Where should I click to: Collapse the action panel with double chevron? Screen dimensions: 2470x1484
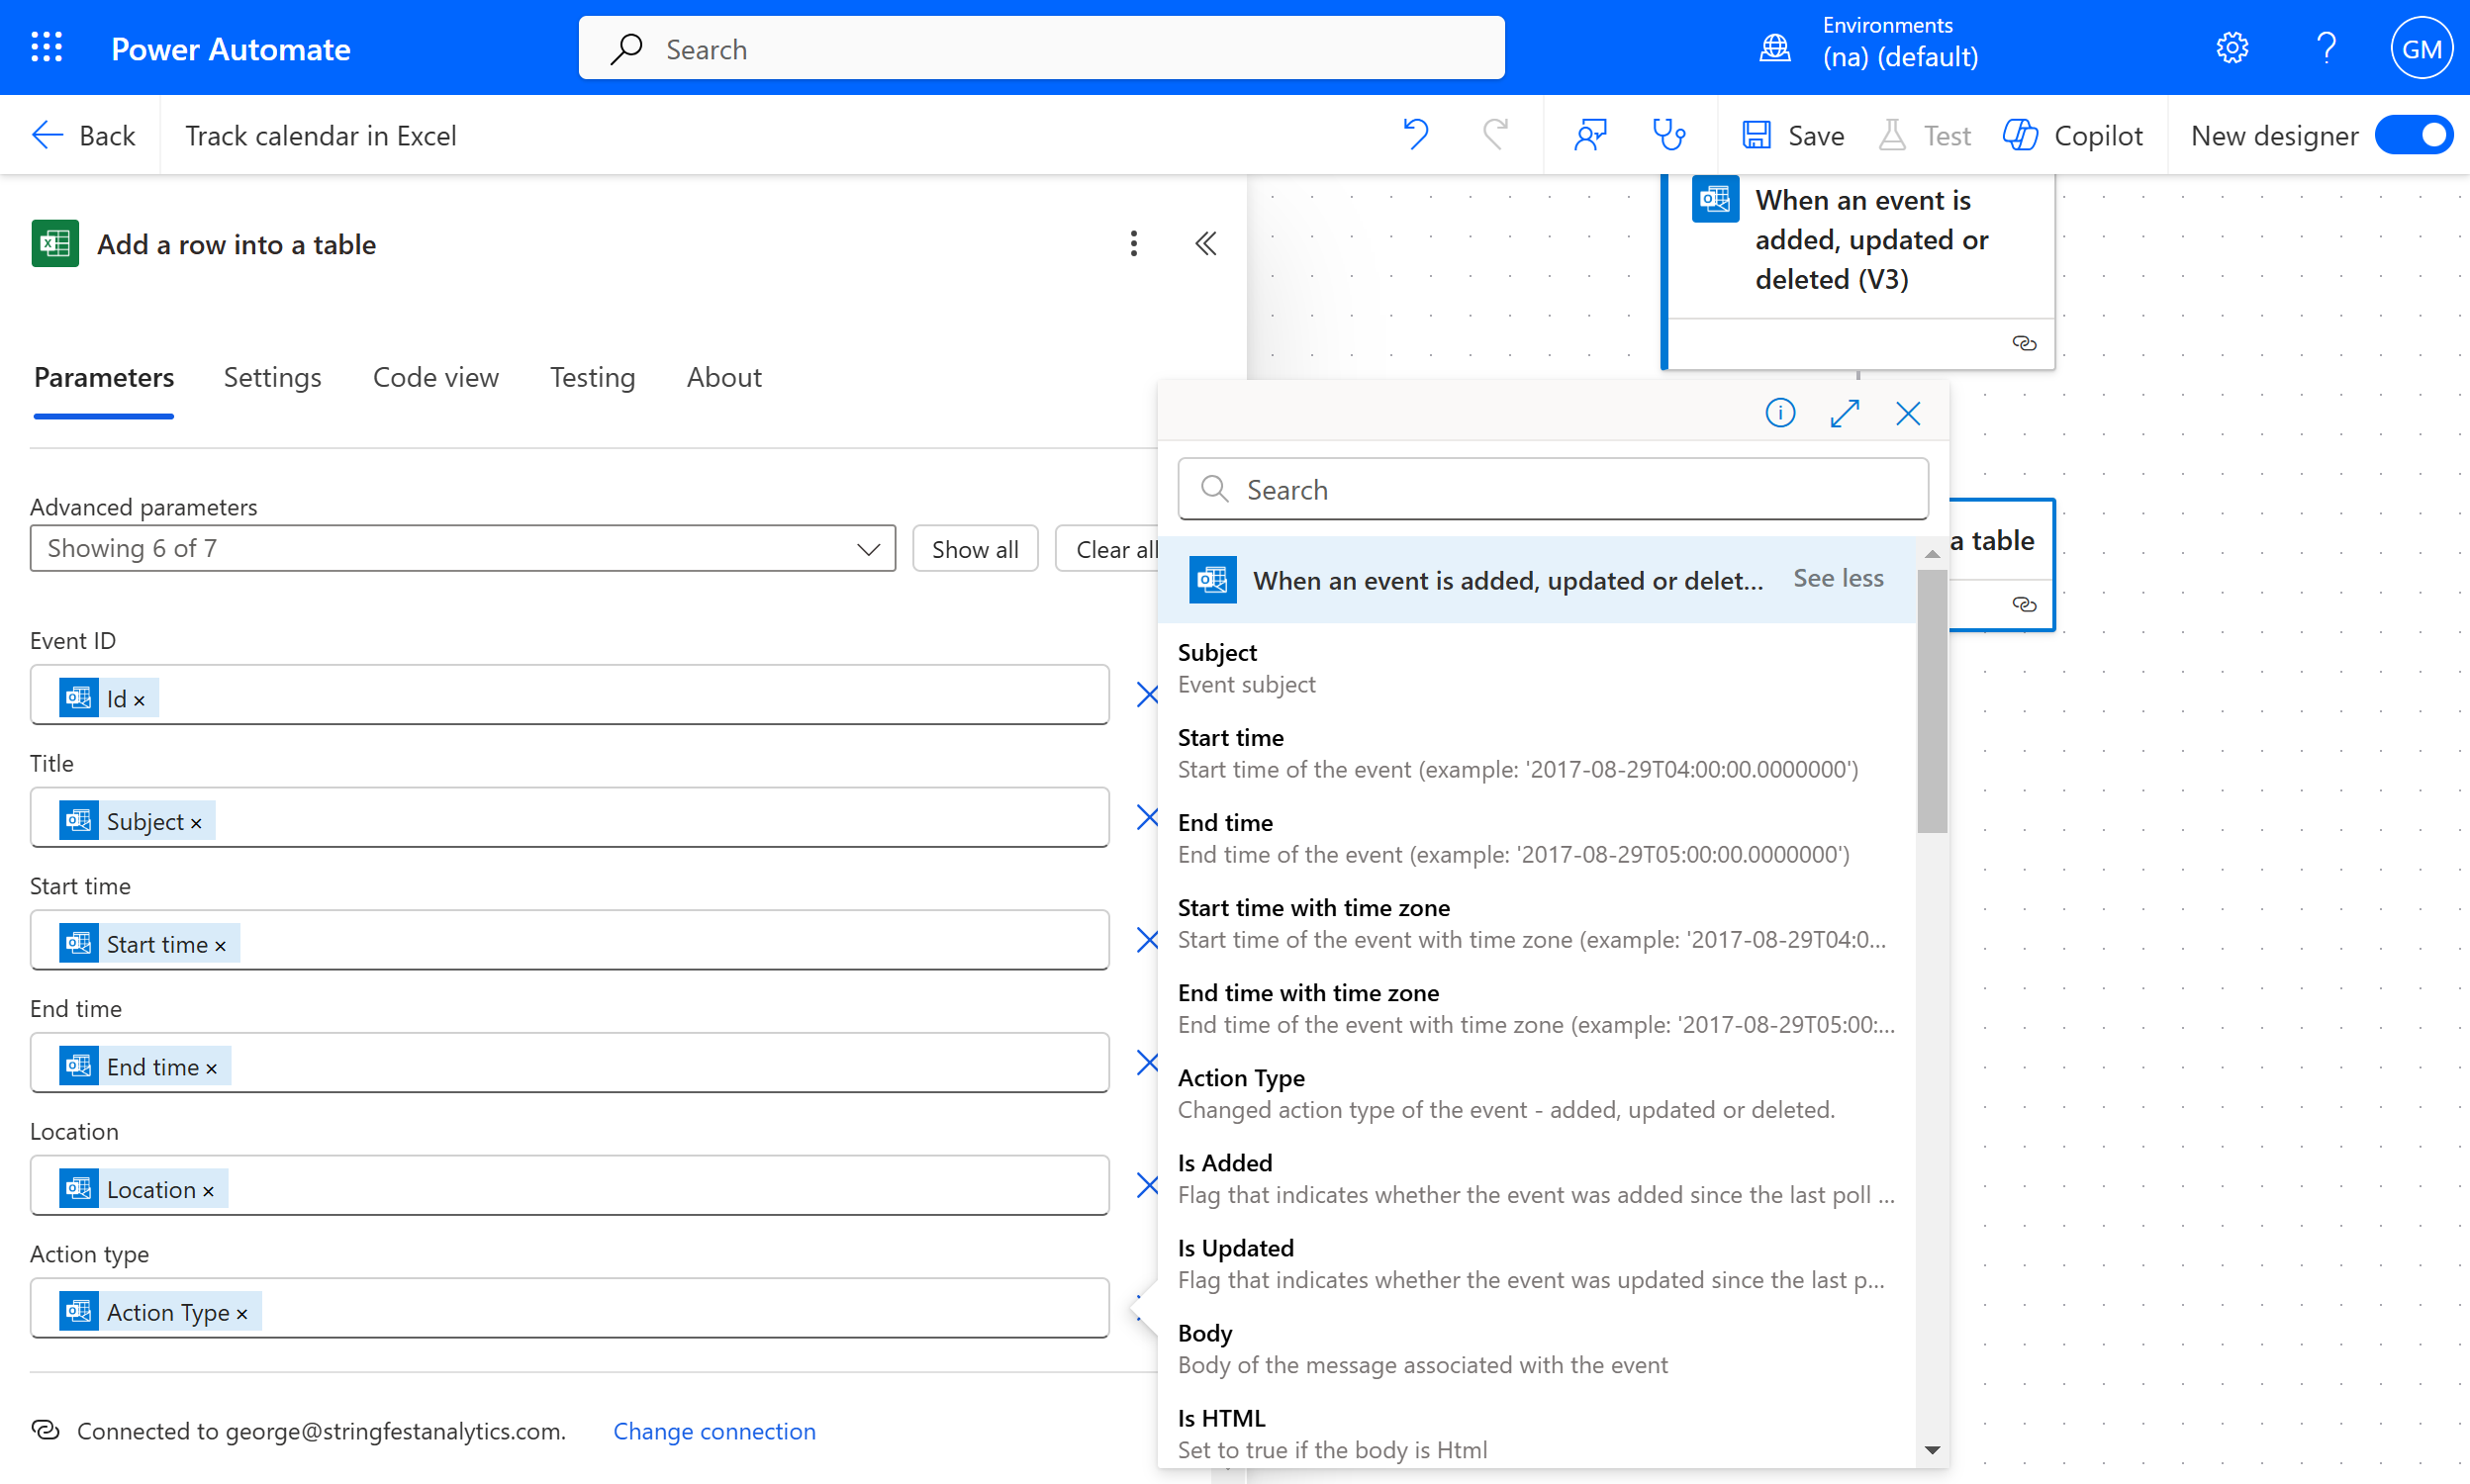1205,243
